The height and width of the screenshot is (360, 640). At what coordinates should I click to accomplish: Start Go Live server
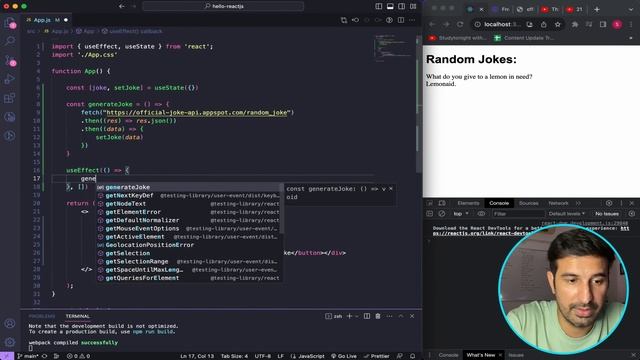(344, 356)
